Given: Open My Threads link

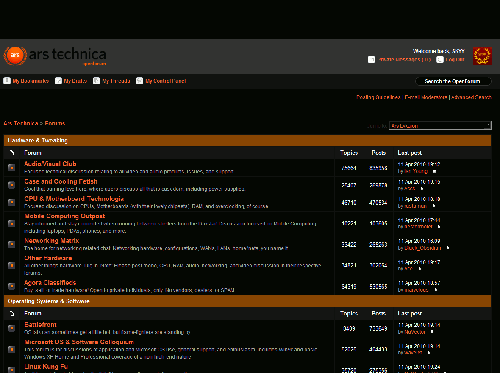Looking at the screenshot, I should pyautogui.click(x=116, y=81).
